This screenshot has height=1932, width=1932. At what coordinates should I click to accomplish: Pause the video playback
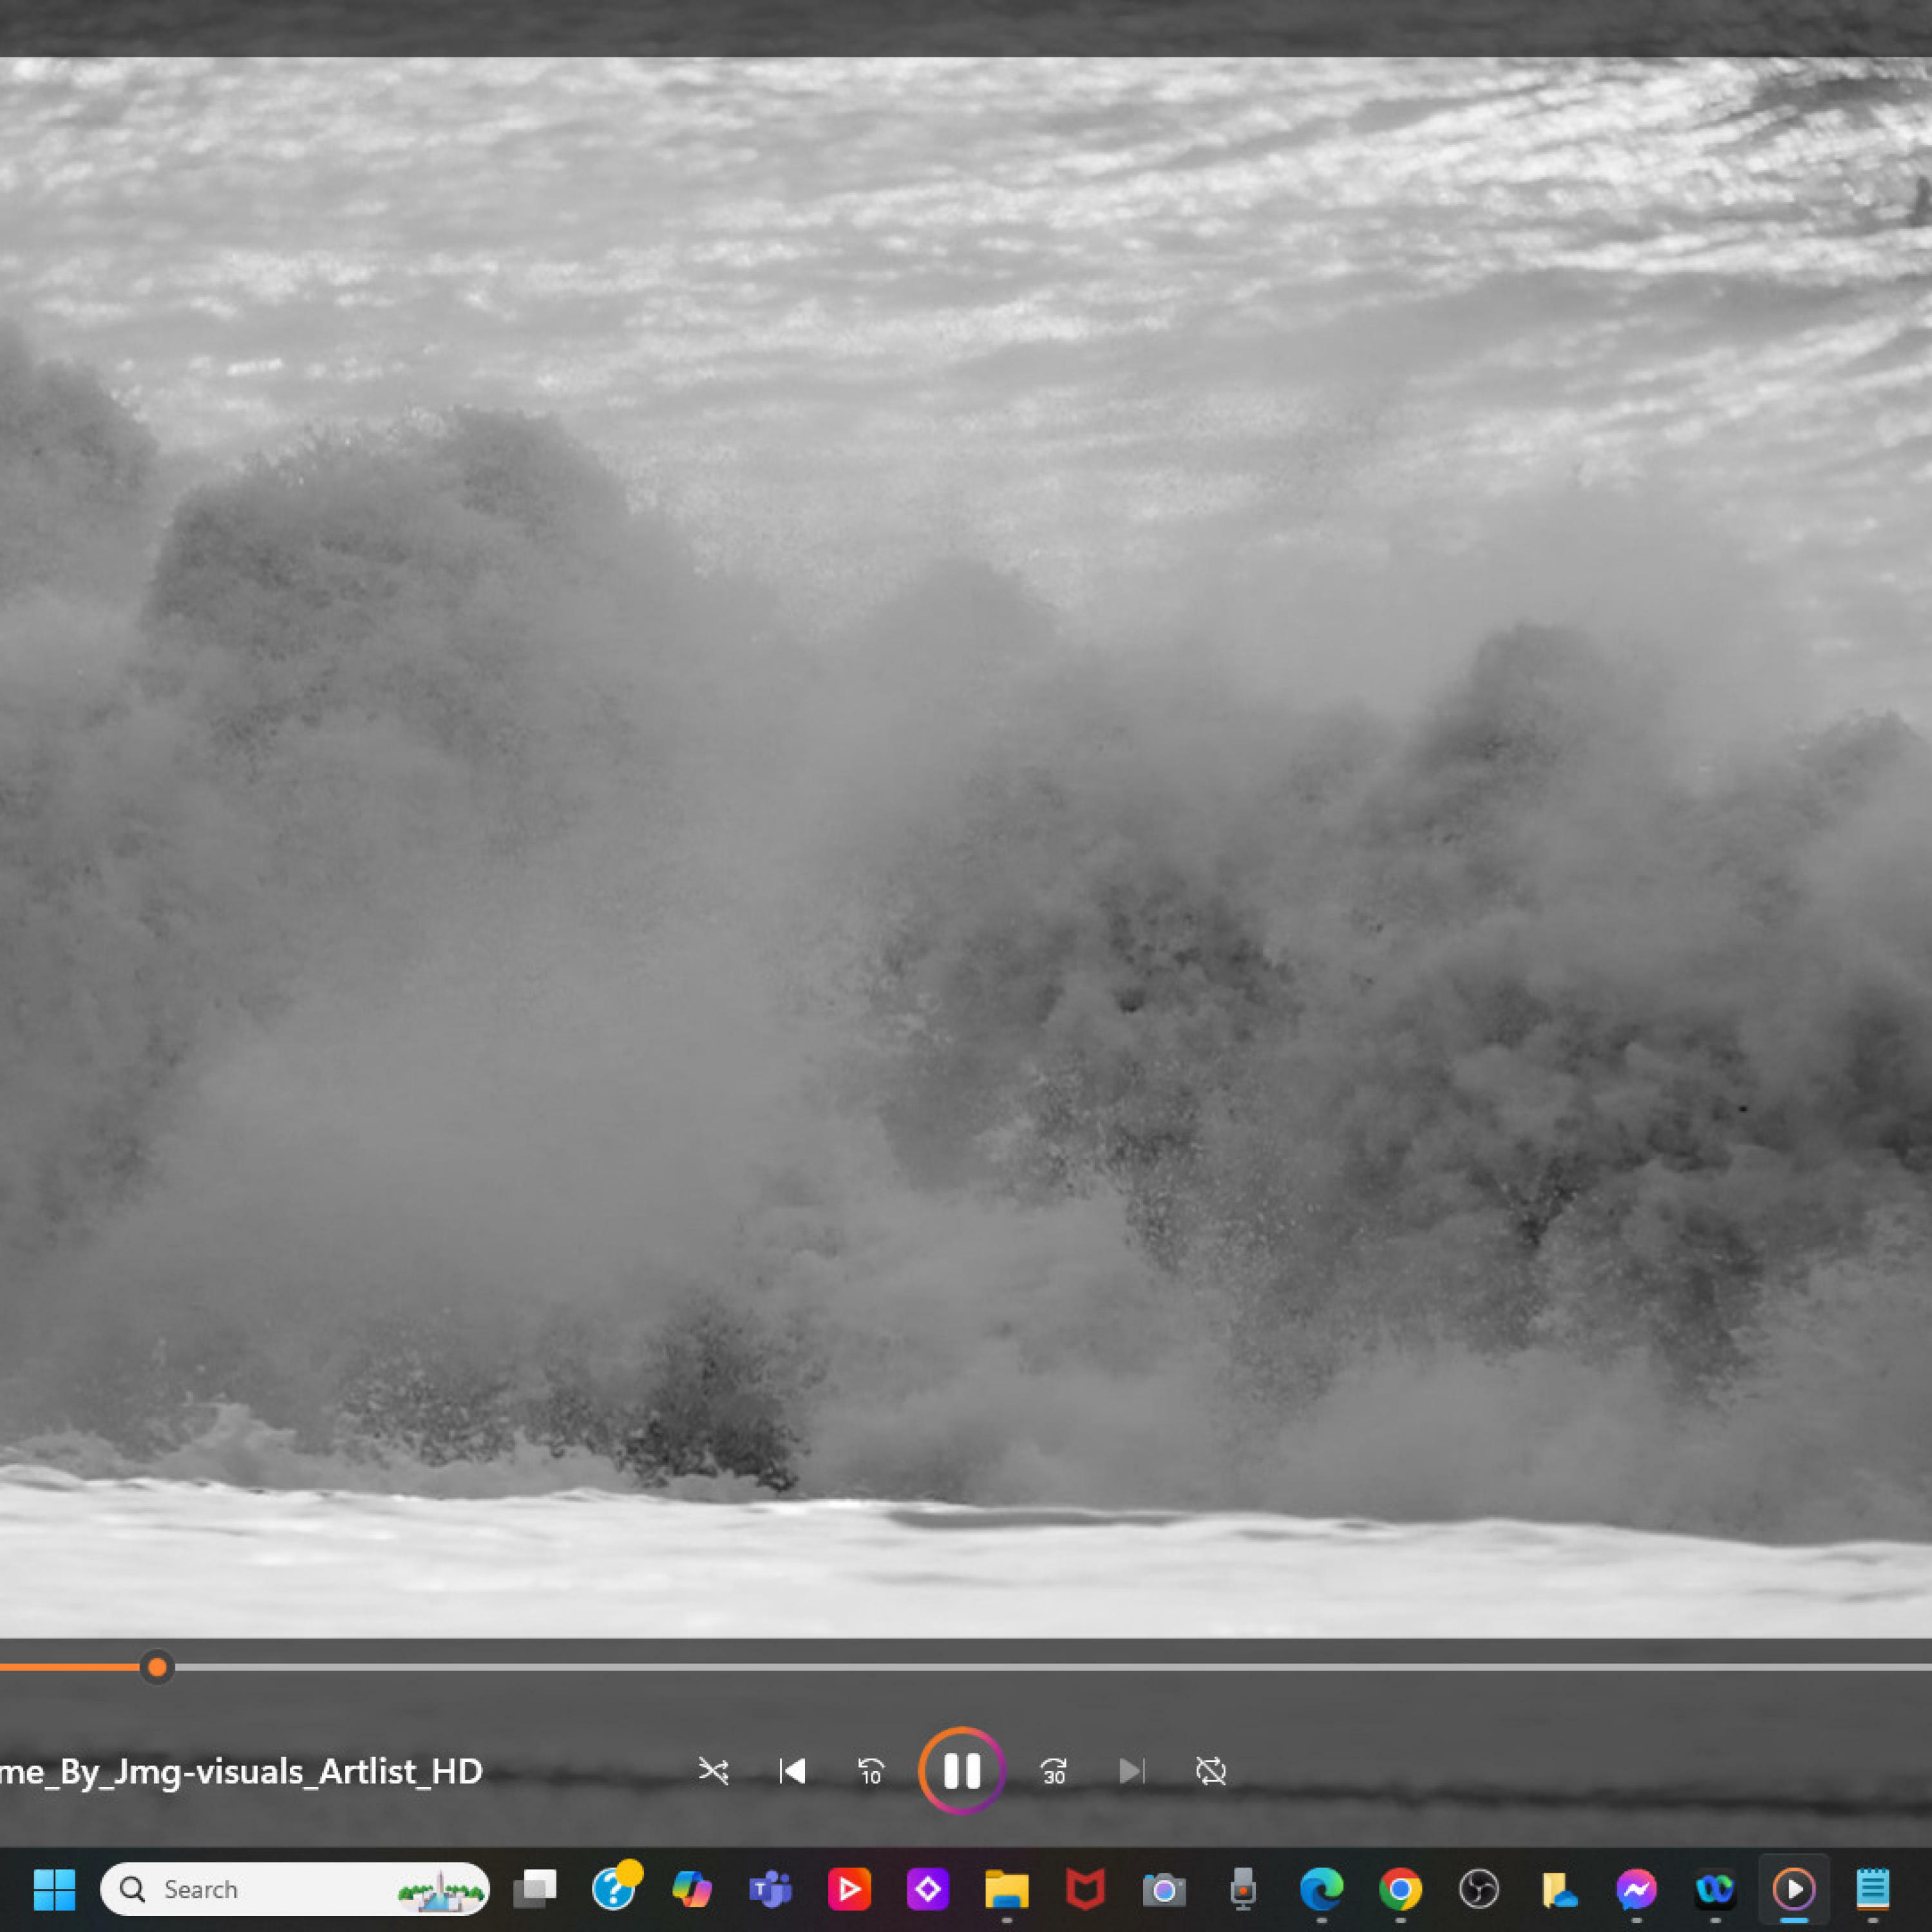pos(961,1771)
